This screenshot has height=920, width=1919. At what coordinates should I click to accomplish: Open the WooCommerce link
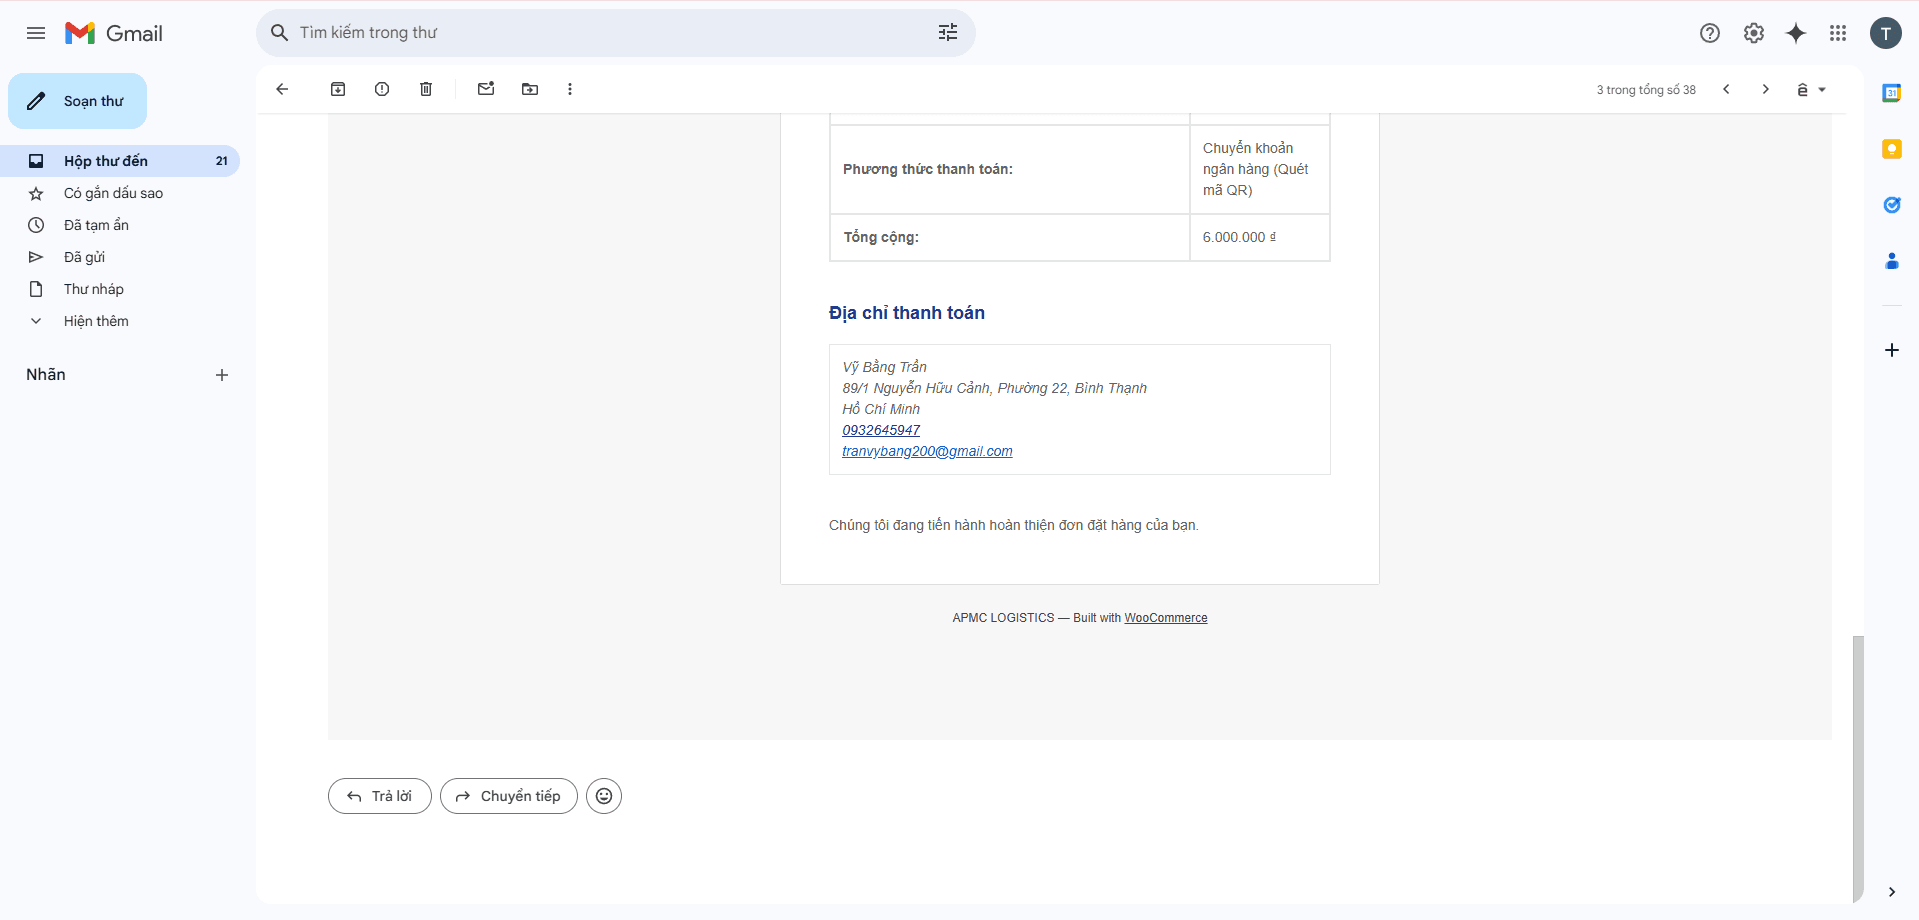click(1165, 618)
